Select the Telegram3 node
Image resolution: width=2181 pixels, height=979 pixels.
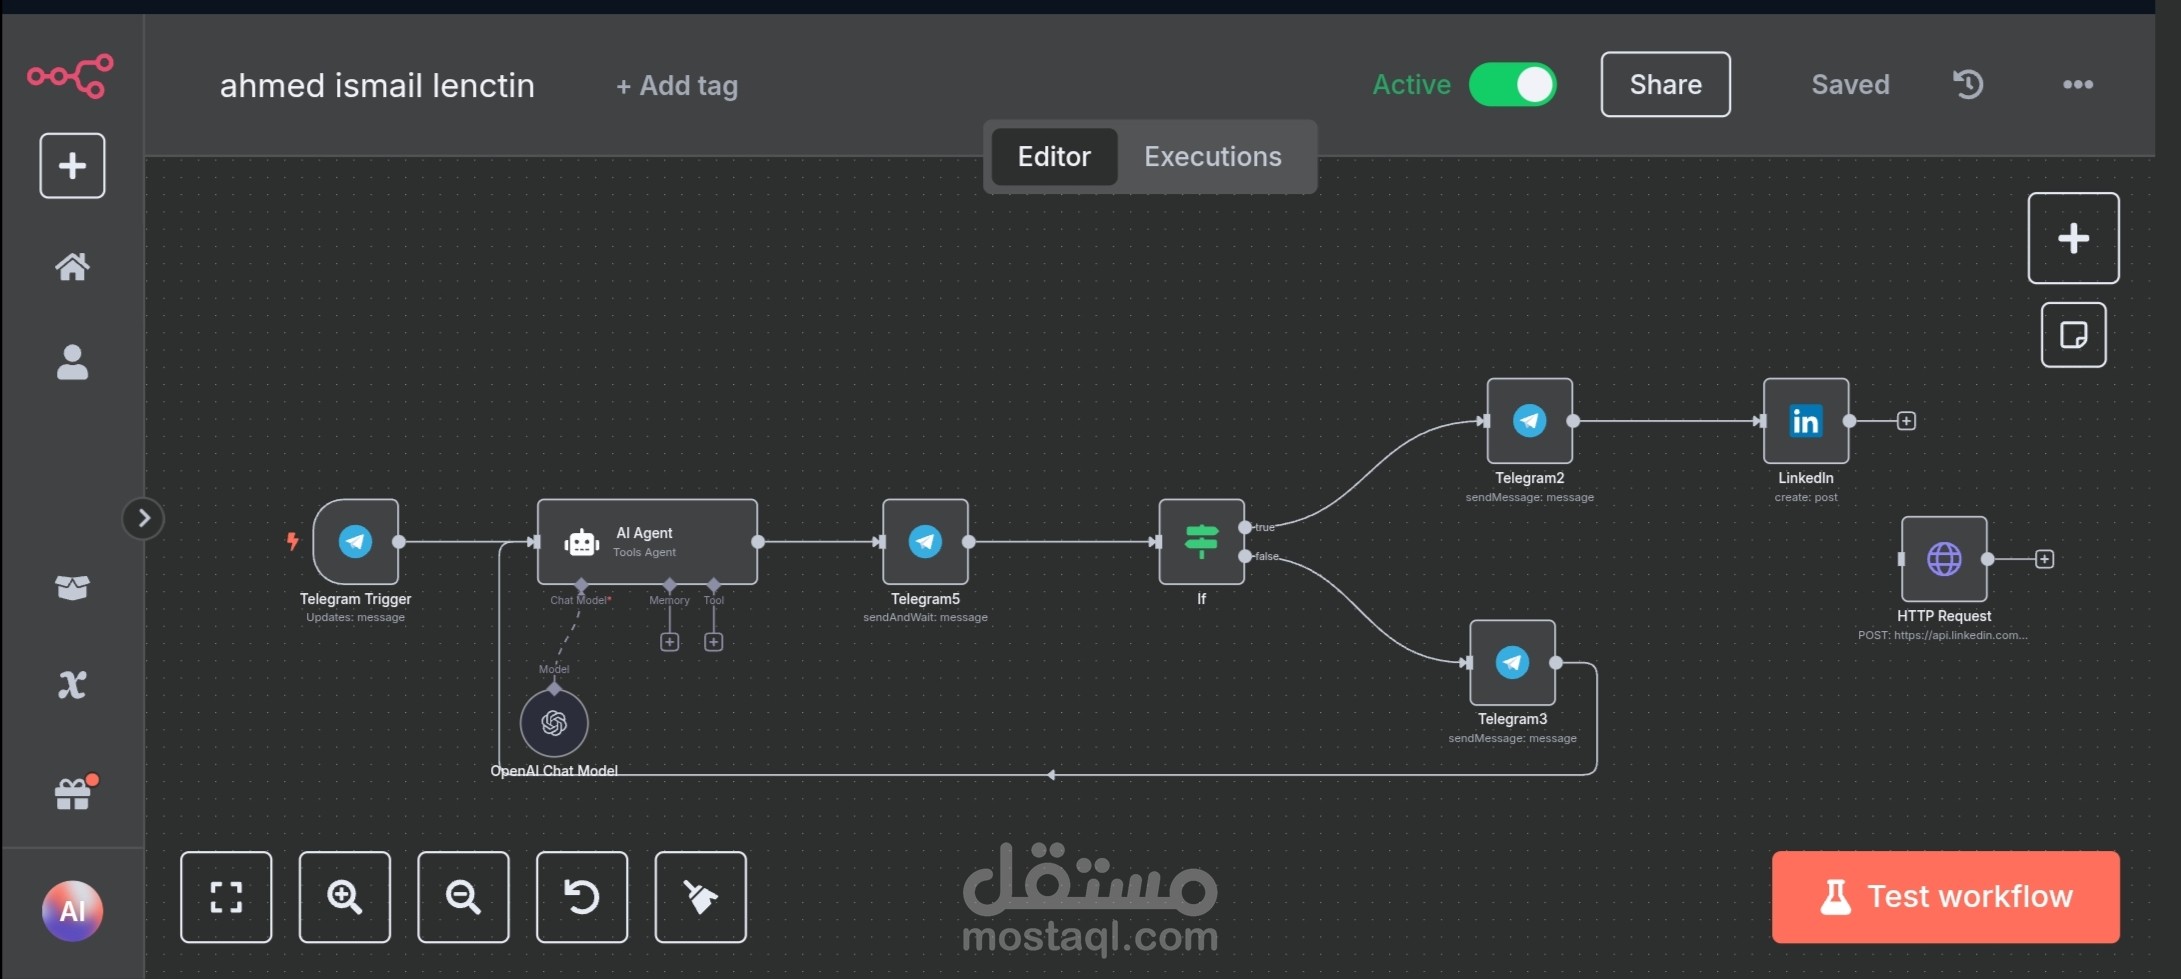(1512, 662)
